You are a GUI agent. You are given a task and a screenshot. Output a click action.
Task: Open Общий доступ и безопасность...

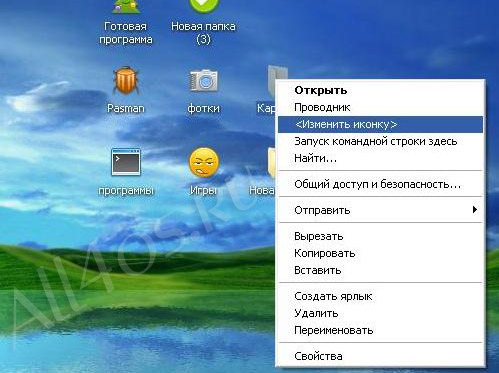[380, 184]
